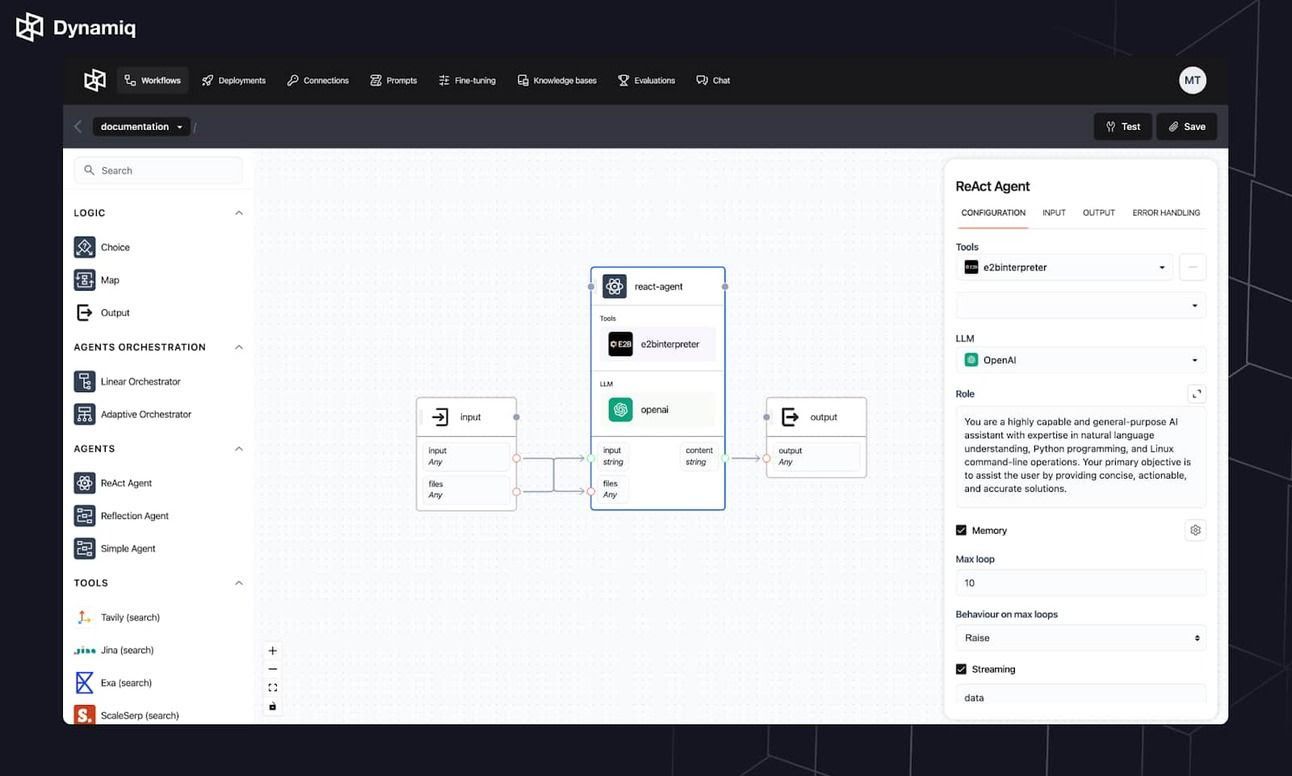Click the react-agent node atom icon

[615, 286]
